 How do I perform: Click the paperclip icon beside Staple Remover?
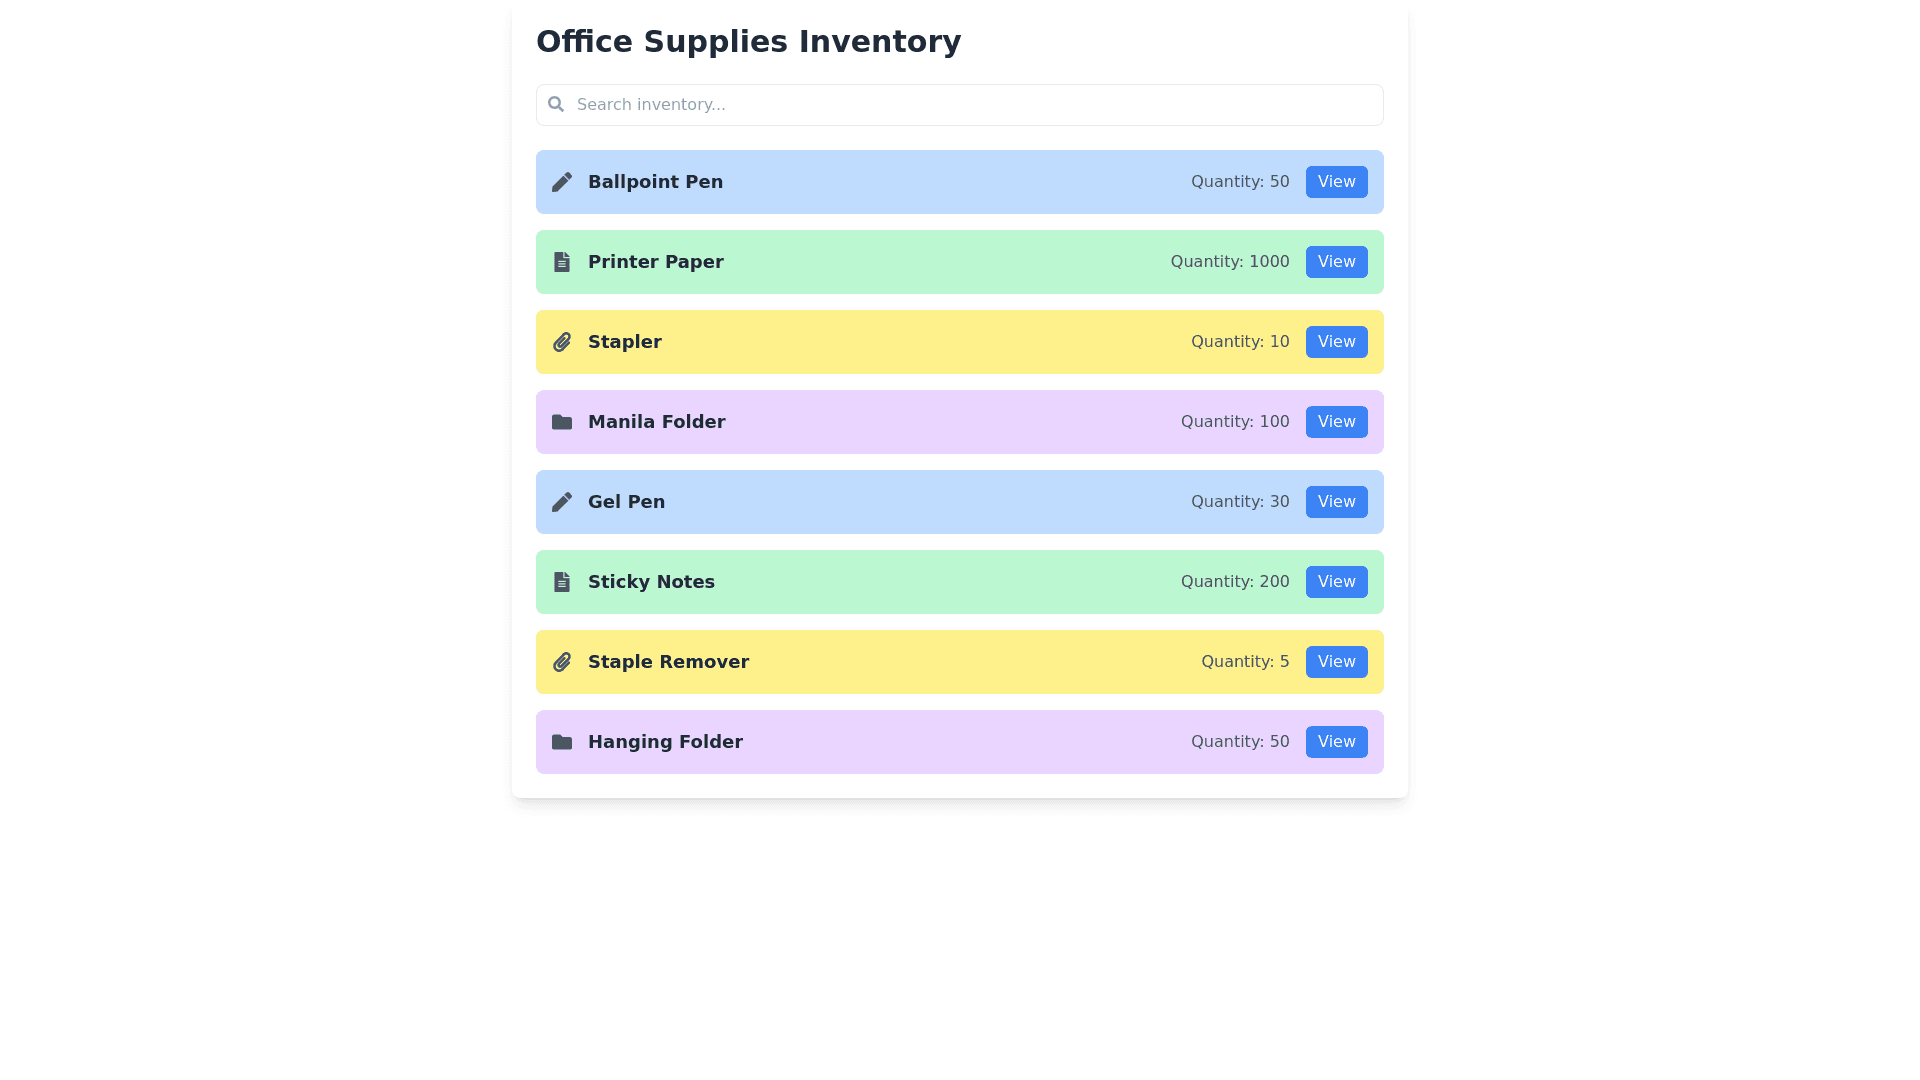[x=562, y=662]
